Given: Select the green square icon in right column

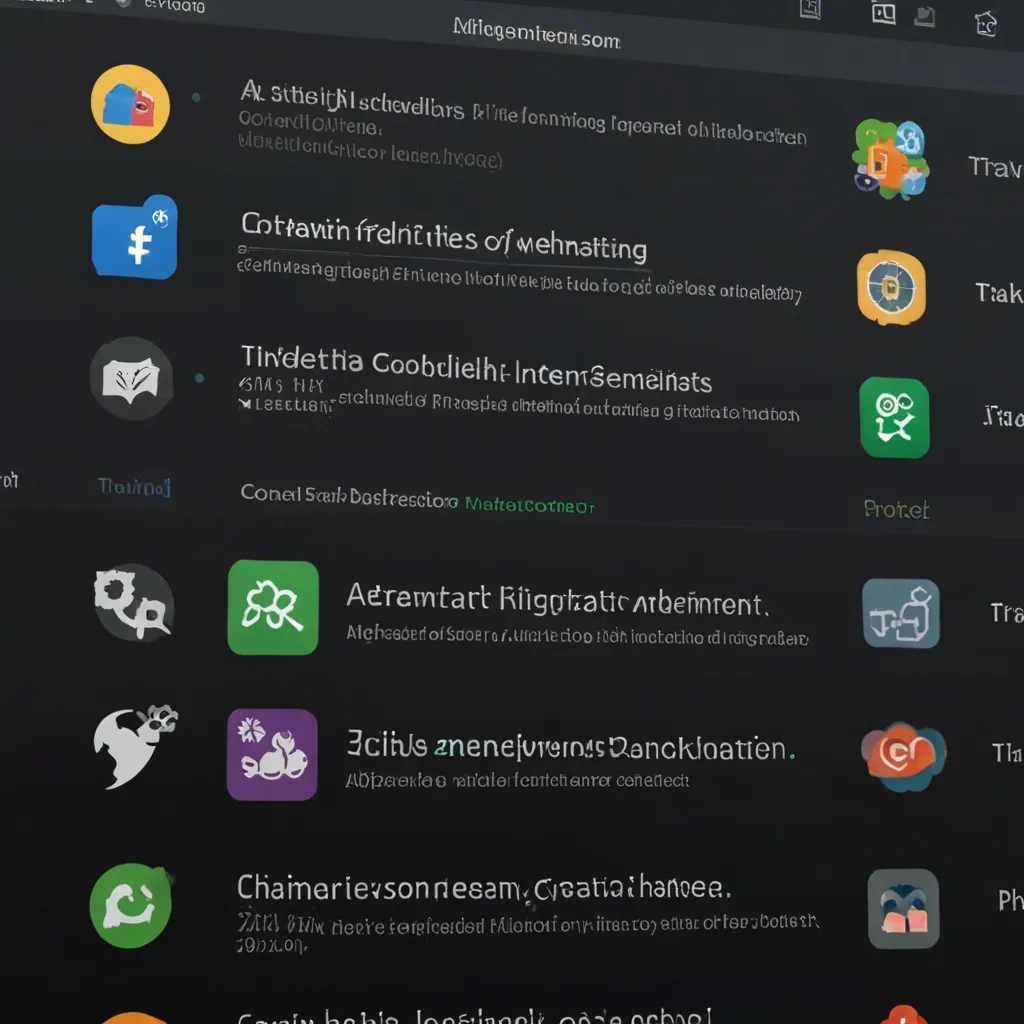Looking at the screenshot, I should pos(894,417).
